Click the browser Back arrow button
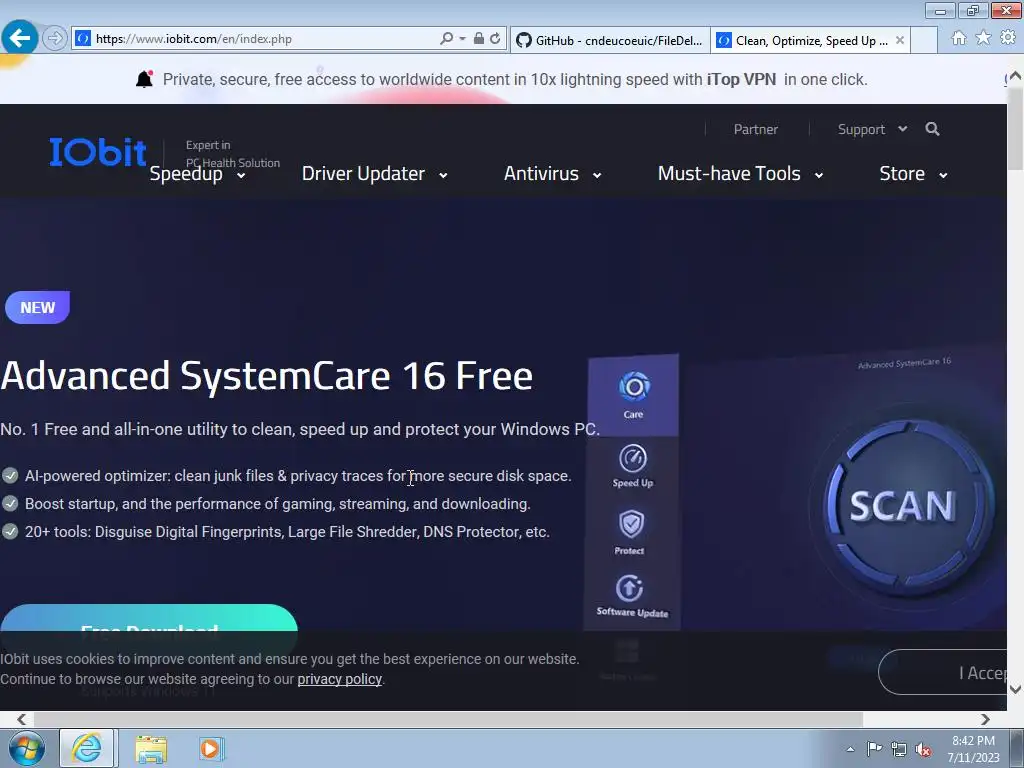Screen dimensions: 1024x768 (20, 39)
